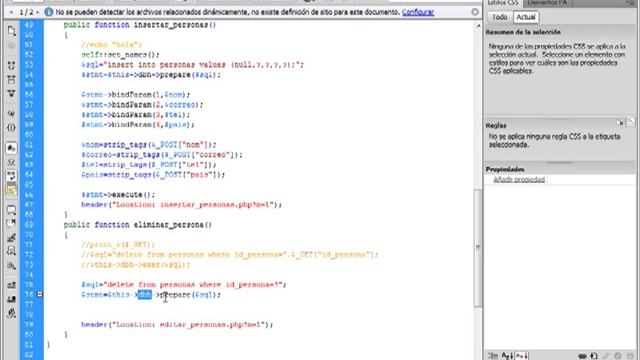Show information about selected property icon in Reglas
The width and height of the screenshot is (640, 360).
tap(620, 122)
